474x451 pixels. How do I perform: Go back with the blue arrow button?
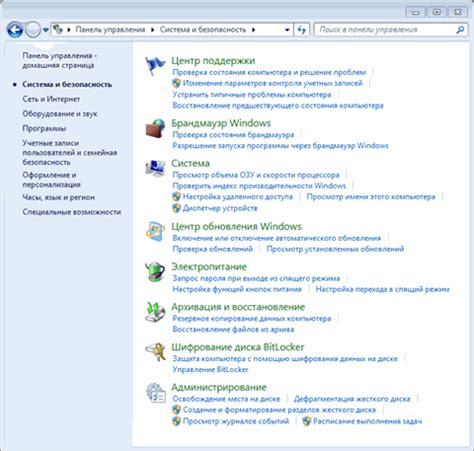coord(15,30)
